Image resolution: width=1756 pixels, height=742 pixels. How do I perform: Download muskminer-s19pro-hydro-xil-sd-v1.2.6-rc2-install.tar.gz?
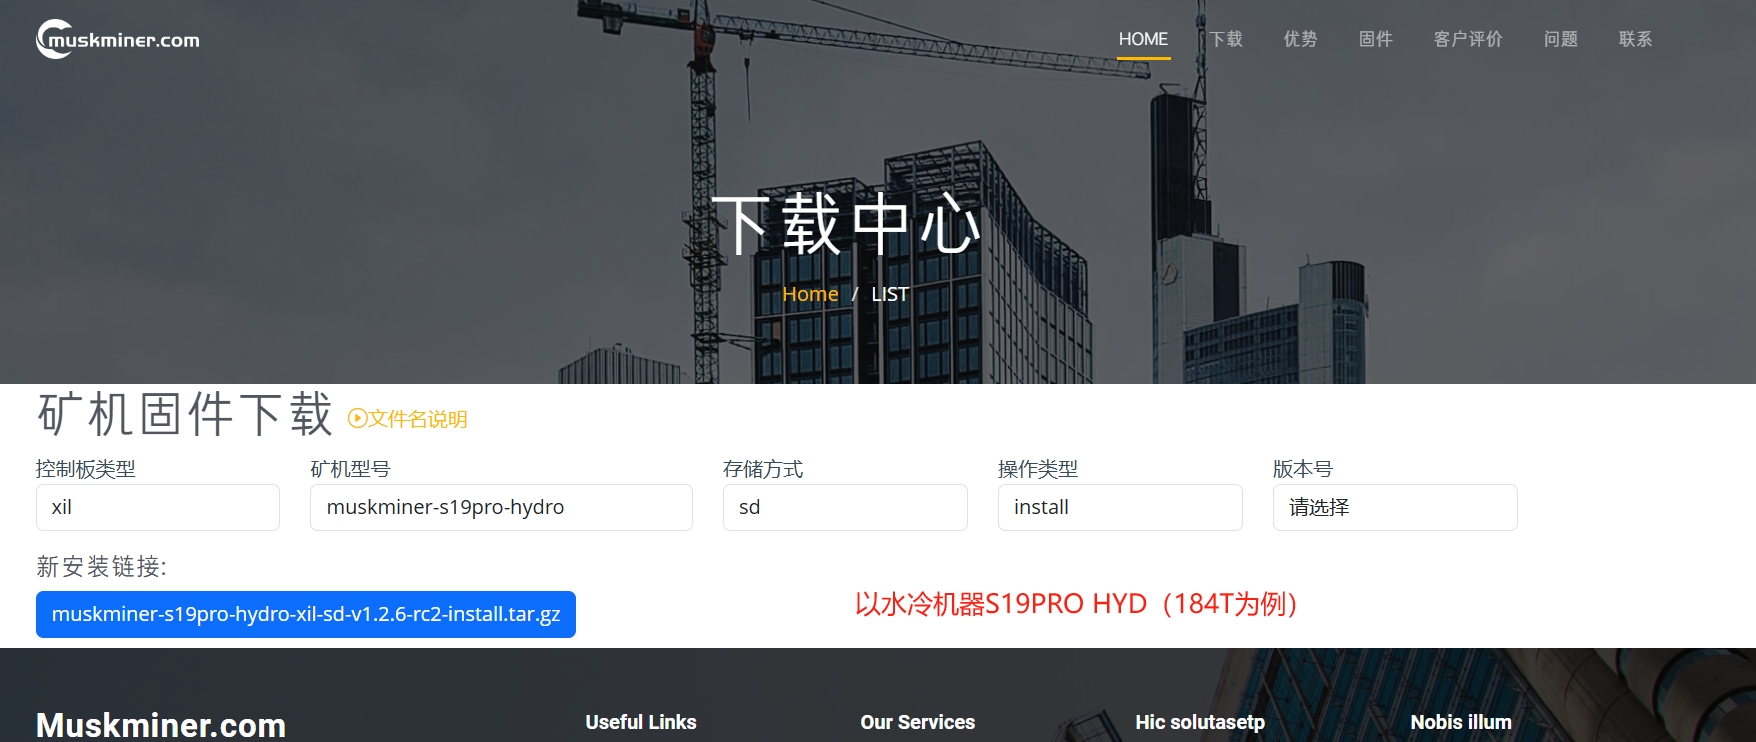(306, 614)
